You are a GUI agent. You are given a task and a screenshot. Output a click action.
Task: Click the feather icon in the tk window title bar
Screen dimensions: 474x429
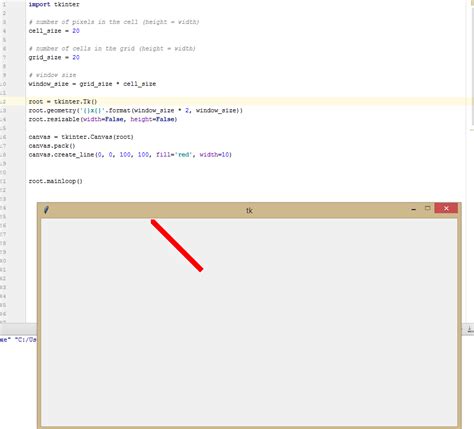click(46, 210)
